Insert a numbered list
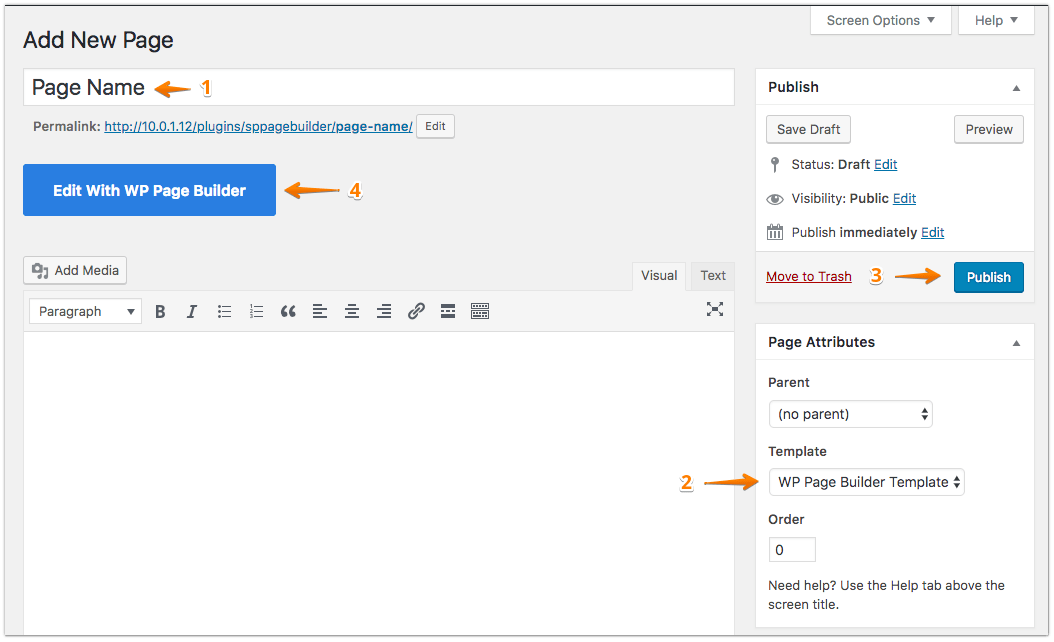The image size is (1054, 642). click(x=256, y=311)
